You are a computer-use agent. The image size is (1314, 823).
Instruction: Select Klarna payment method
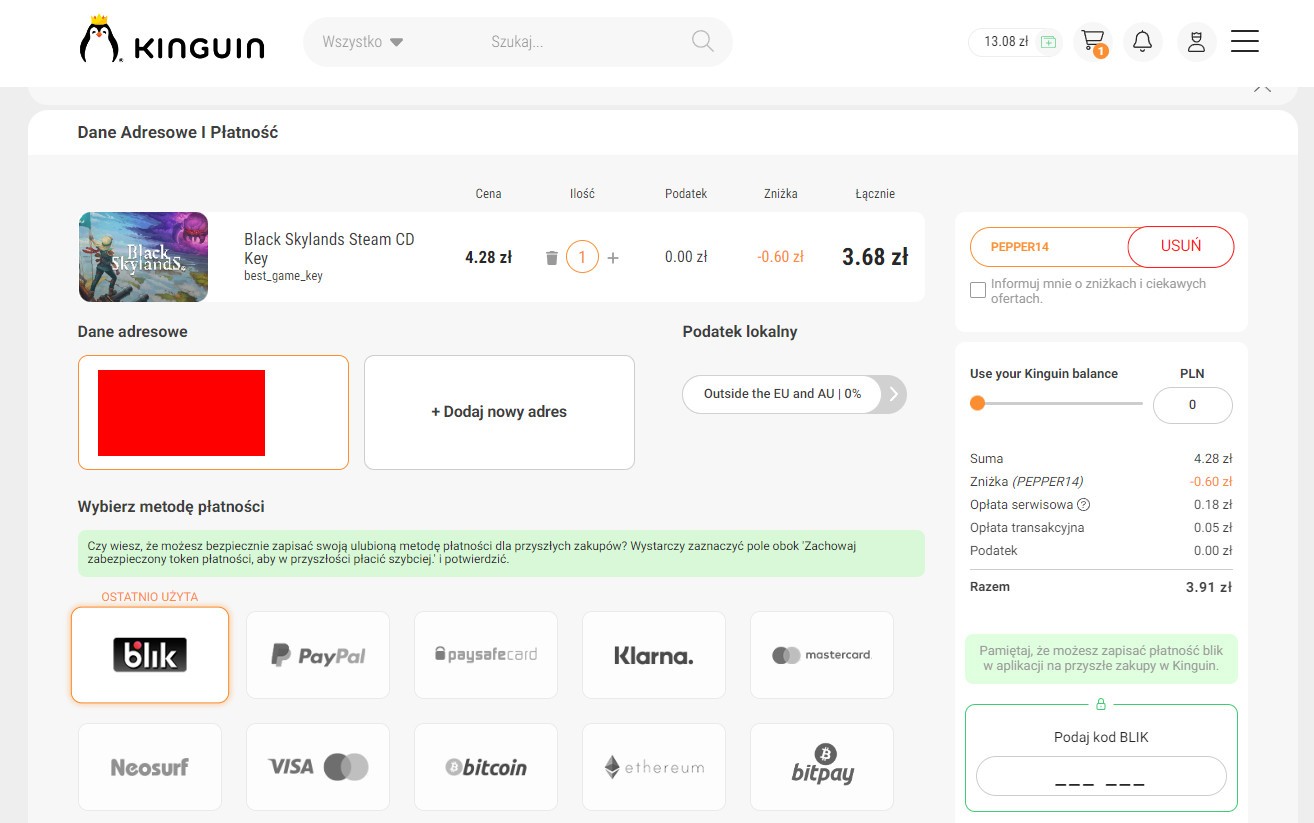coord(654,655)
